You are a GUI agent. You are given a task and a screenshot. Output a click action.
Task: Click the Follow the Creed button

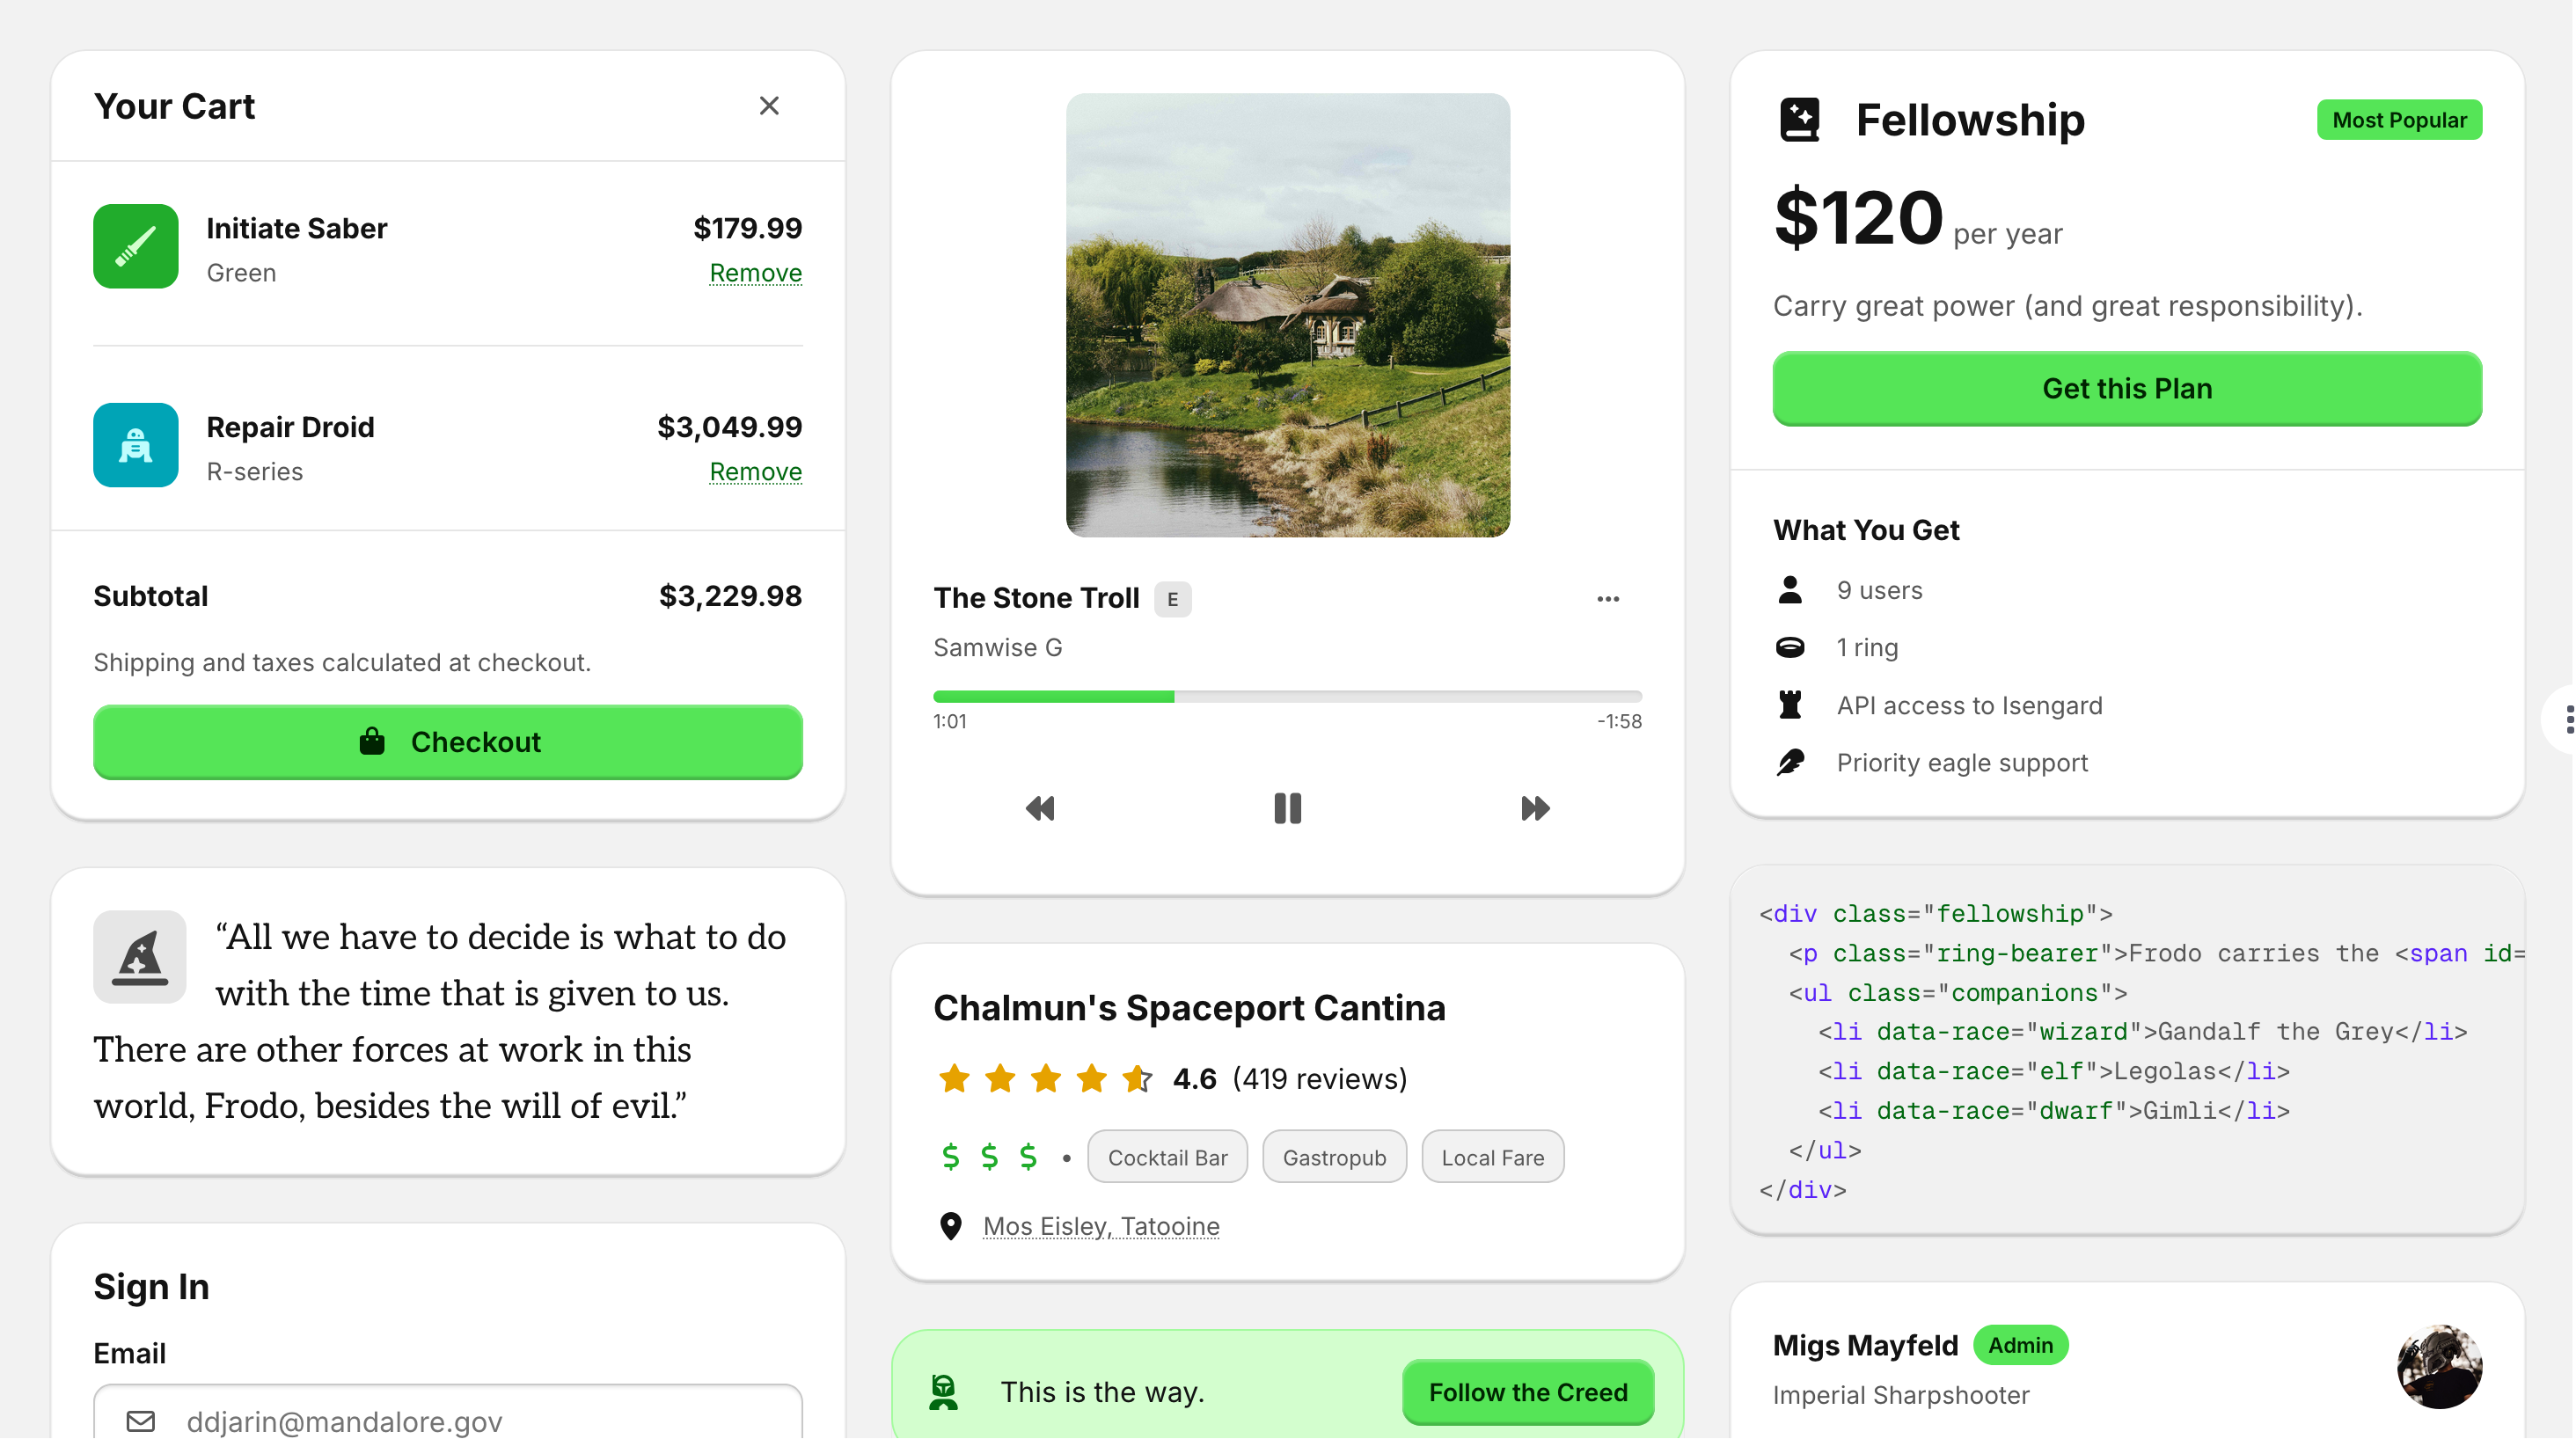click(1527, 1392)
